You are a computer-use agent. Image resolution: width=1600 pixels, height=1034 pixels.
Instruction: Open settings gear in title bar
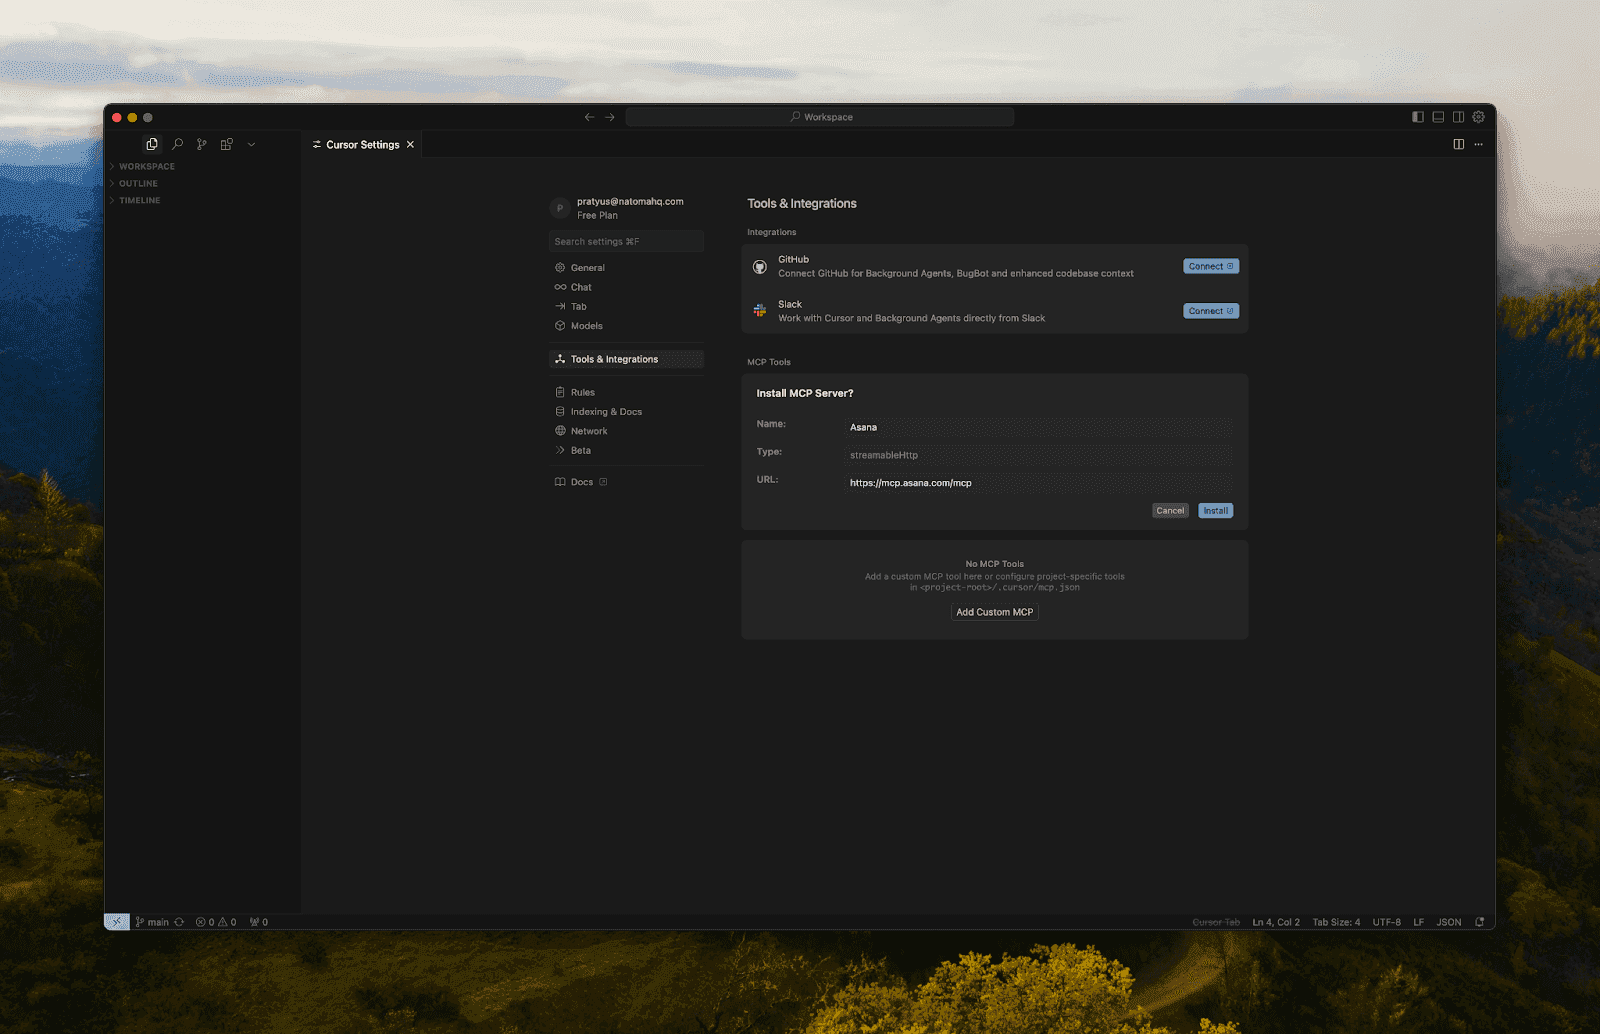click(1479, 117)
